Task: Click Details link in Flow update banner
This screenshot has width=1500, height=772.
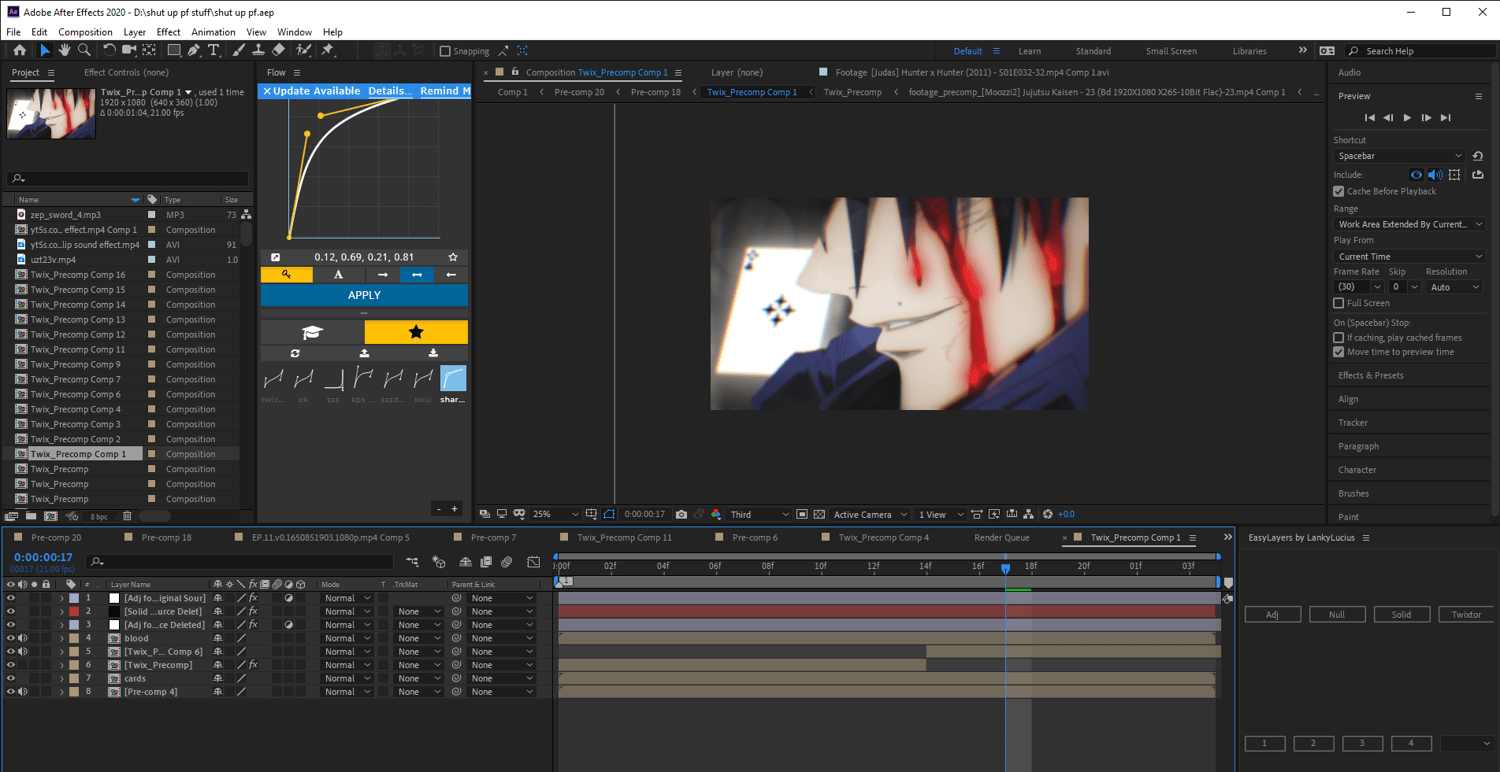Action: point(389,91)
